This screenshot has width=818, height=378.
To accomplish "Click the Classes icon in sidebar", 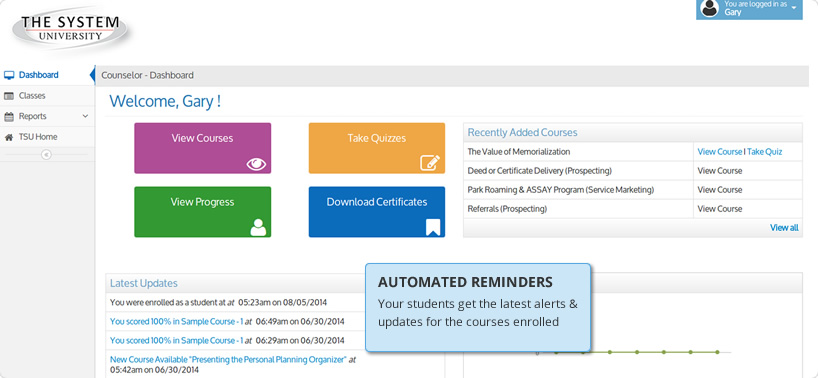I will click(9, 96).
